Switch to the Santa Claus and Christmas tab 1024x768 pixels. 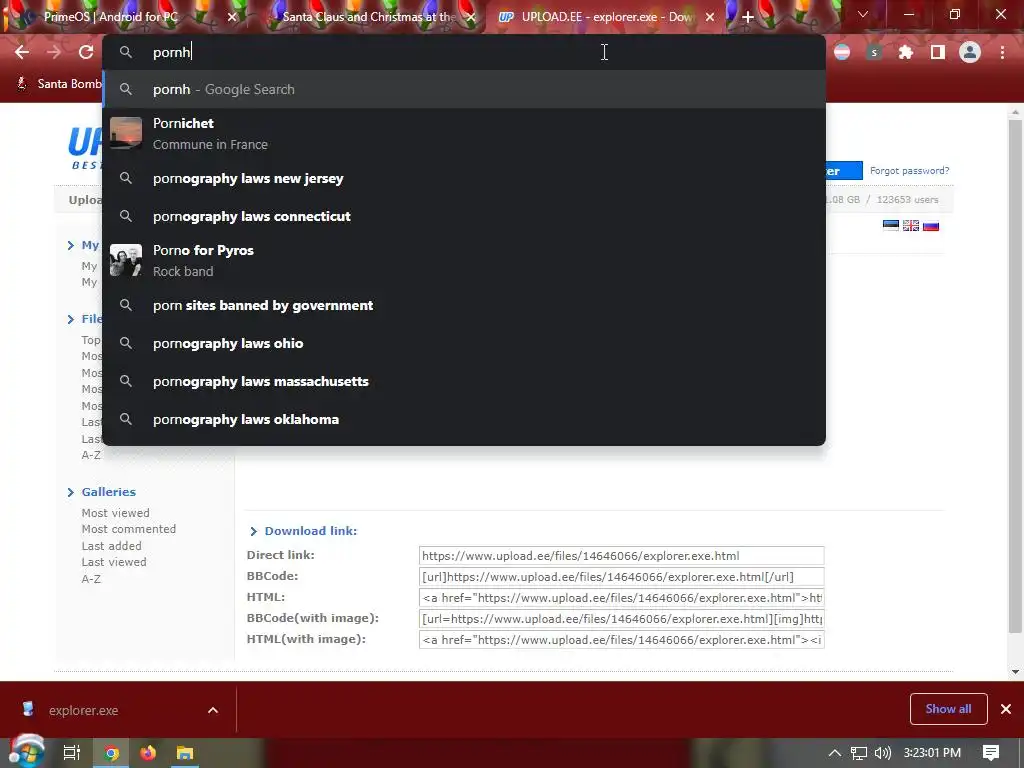click(x=369, y=17)
